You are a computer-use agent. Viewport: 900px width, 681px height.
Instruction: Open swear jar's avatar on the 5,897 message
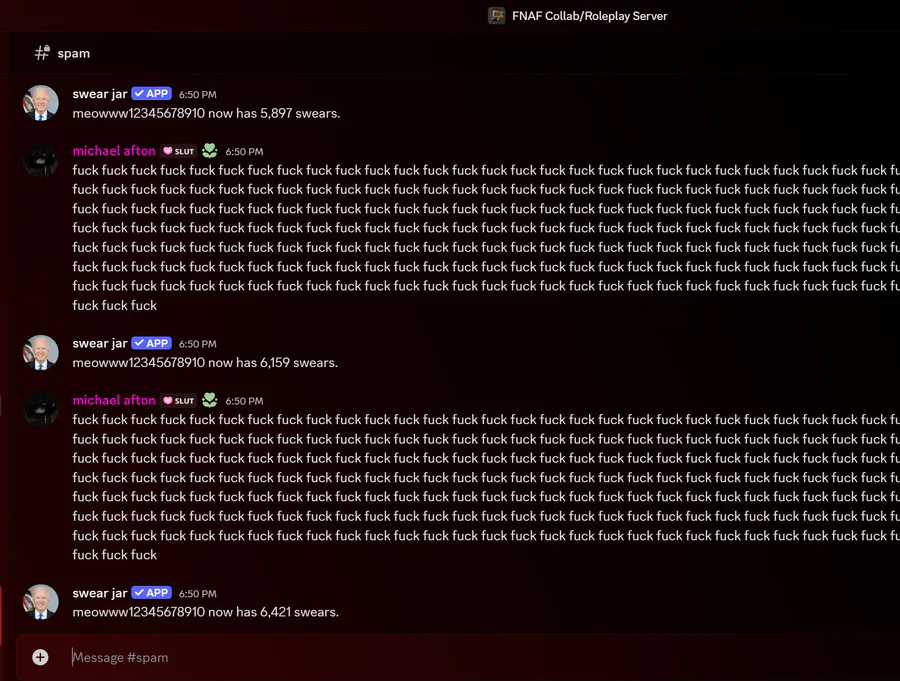coord(41,103)
